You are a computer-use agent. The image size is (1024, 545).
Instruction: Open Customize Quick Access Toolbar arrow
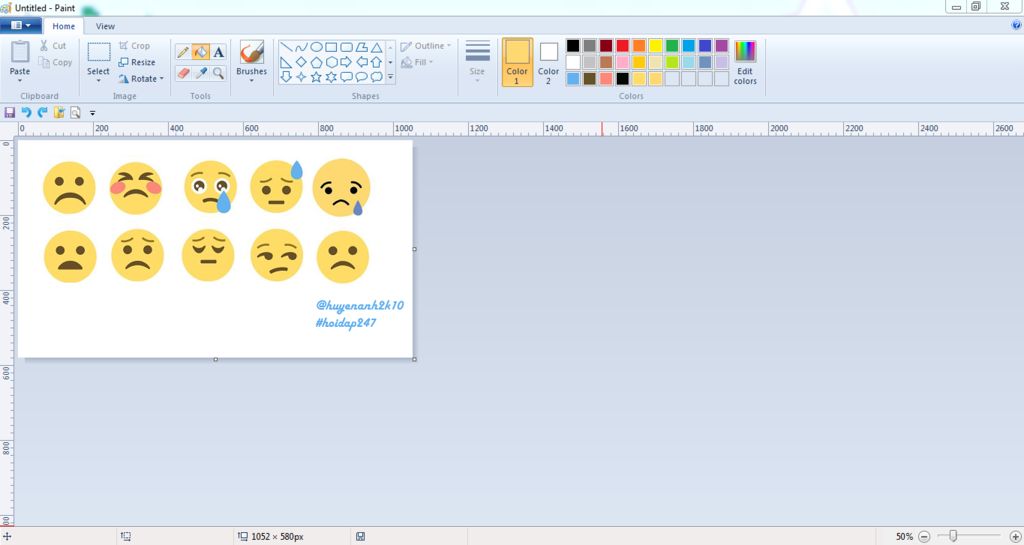92,113
